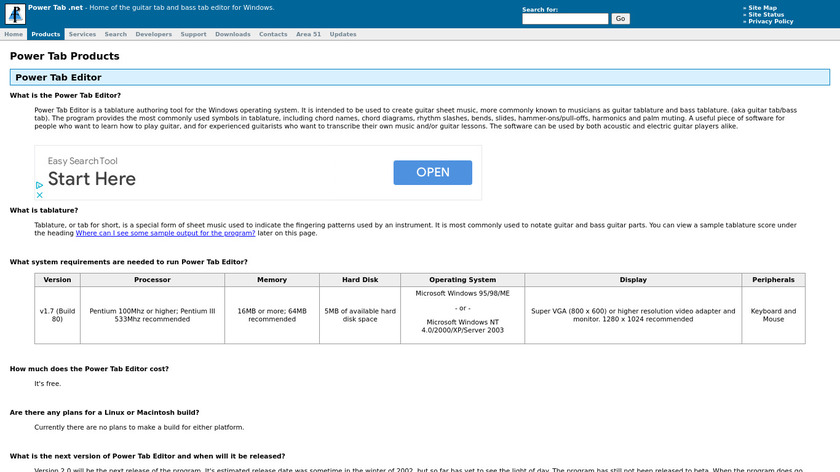Go to the Search menu item

tap(116, 34)
